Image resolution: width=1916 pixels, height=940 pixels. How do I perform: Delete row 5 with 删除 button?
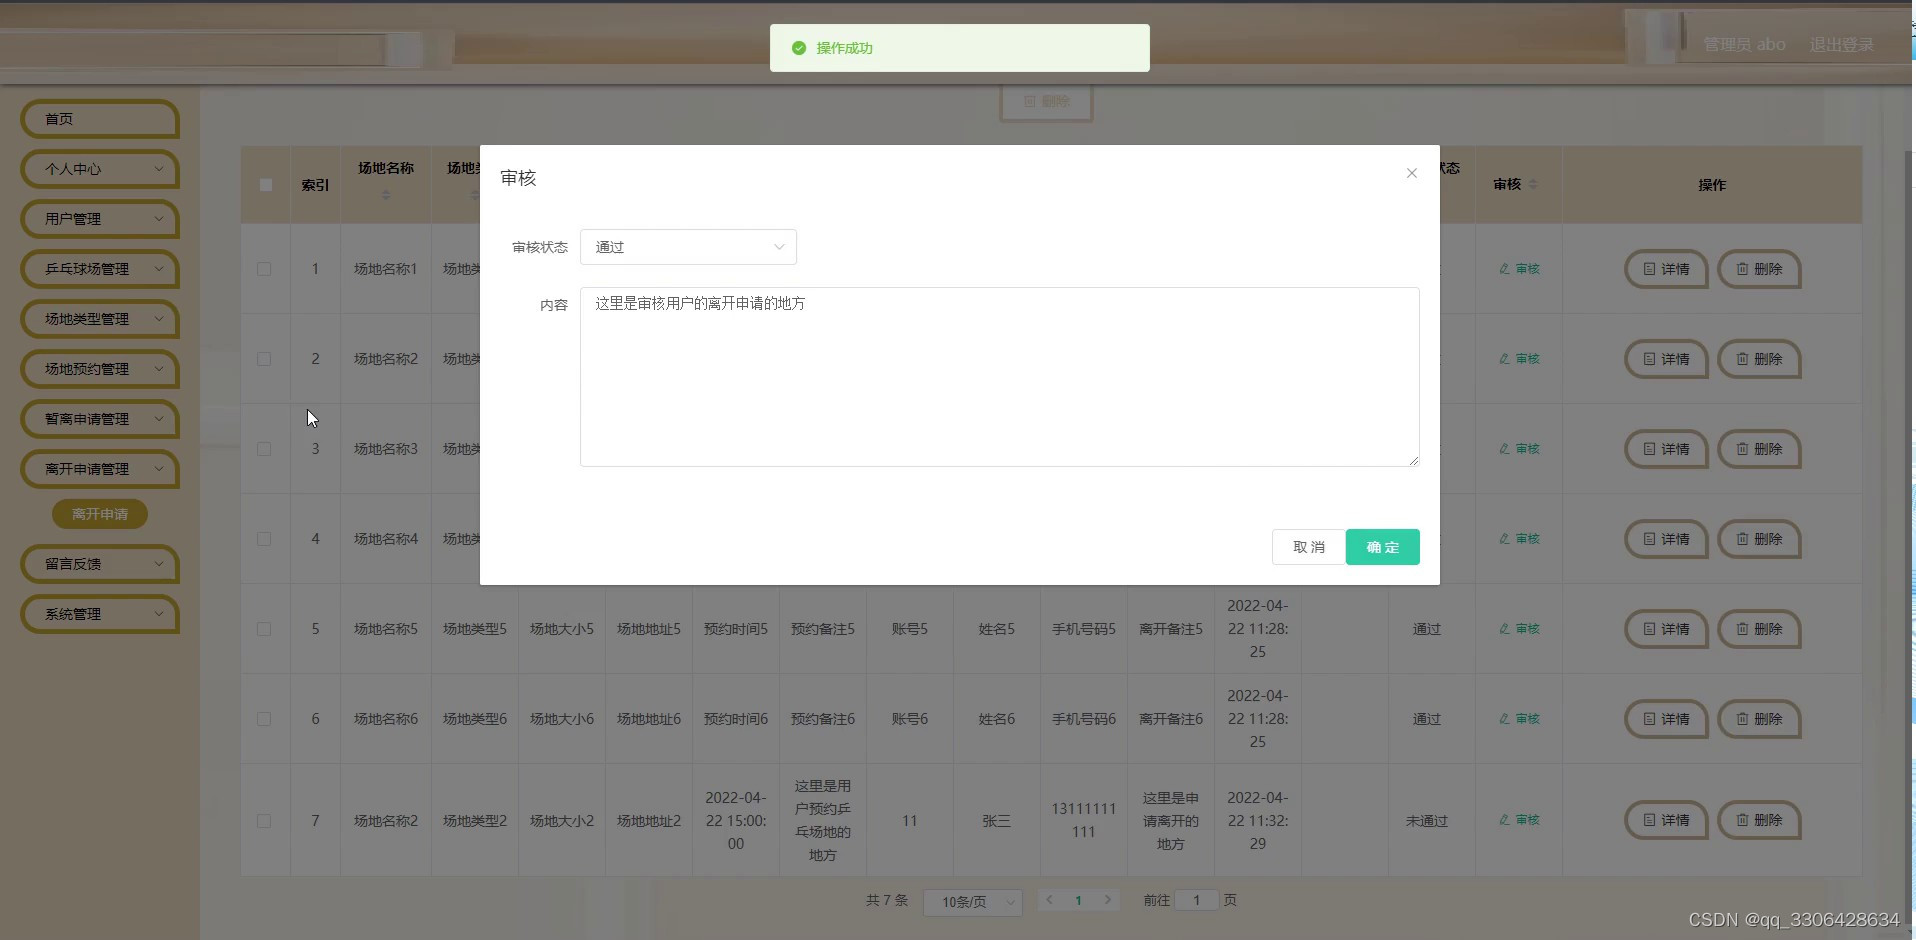(1759, 629)
